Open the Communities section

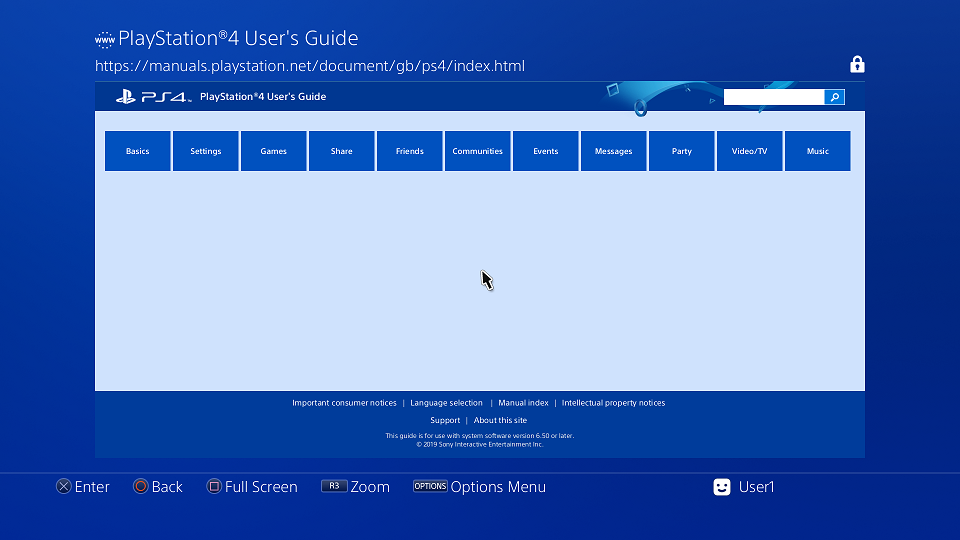pyautogui.click(x=478, y=151)
